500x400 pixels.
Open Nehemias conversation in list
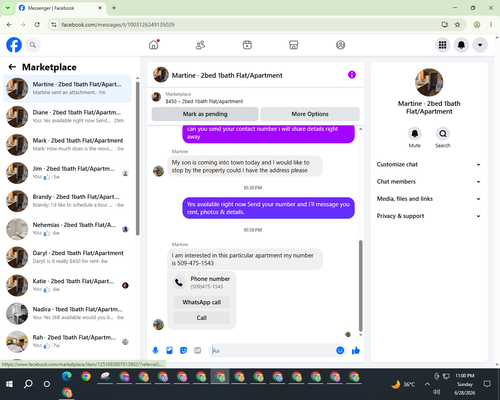point(67,229)
